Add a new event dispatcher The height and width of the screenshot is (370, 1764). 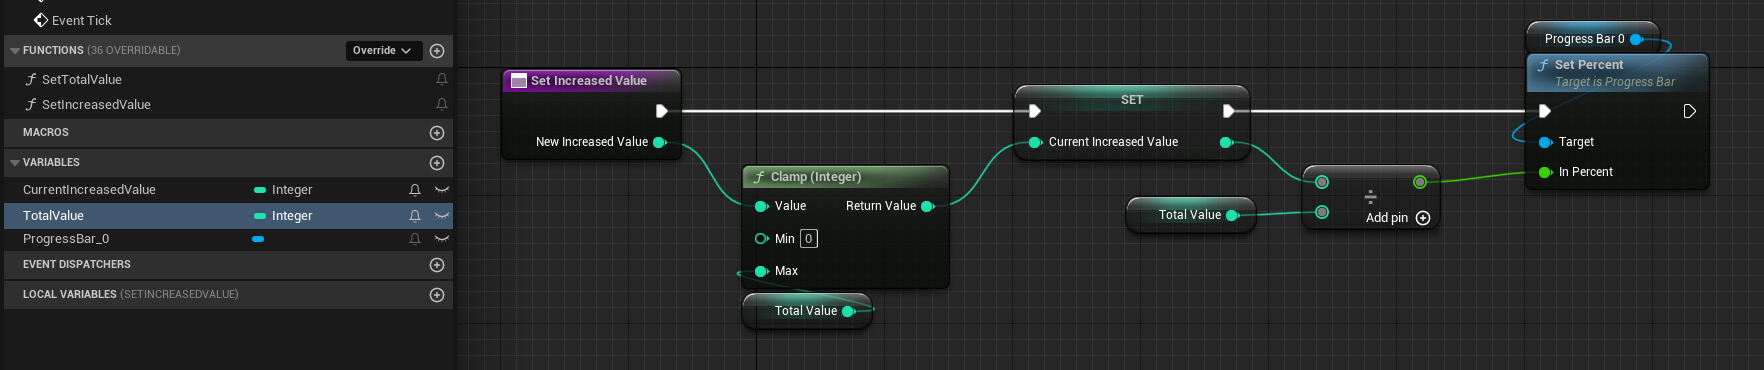coord(437,264)
